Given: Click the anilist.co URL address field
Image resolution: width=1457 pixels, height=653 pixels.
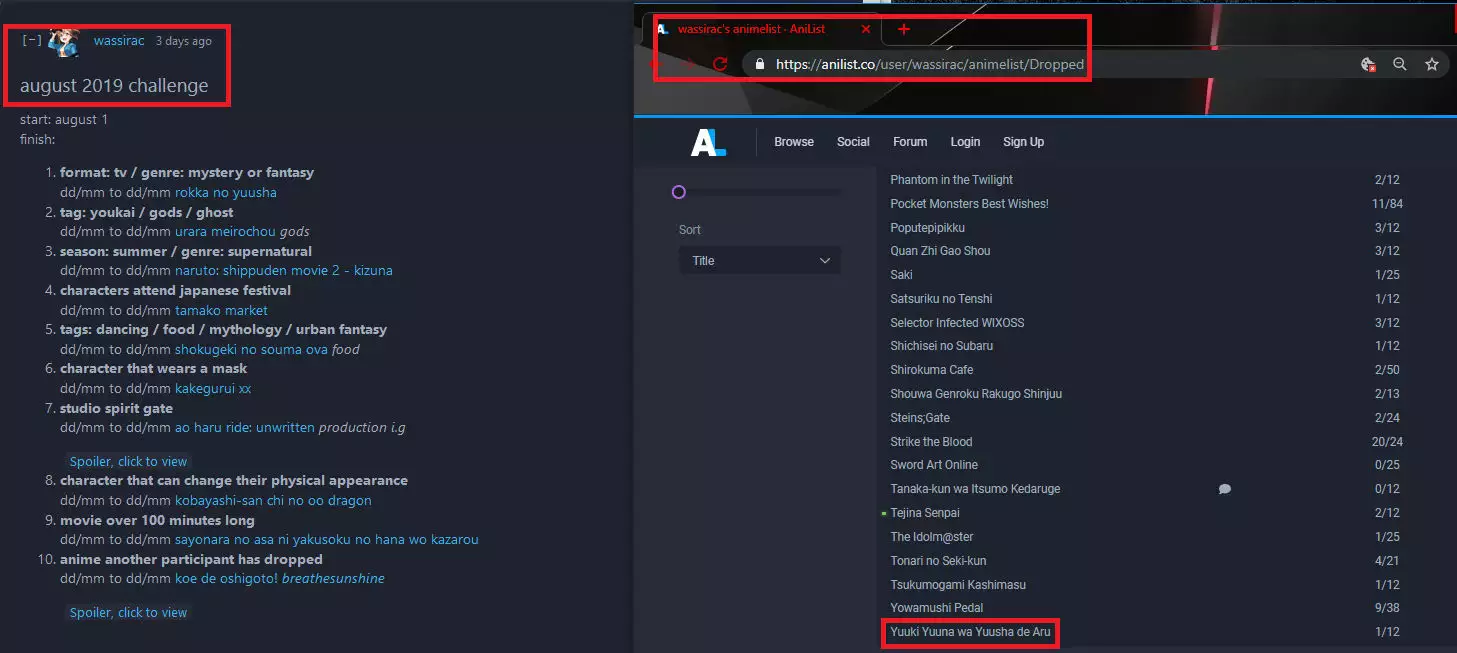Looking at the screenshot, I should pos(930,64).
